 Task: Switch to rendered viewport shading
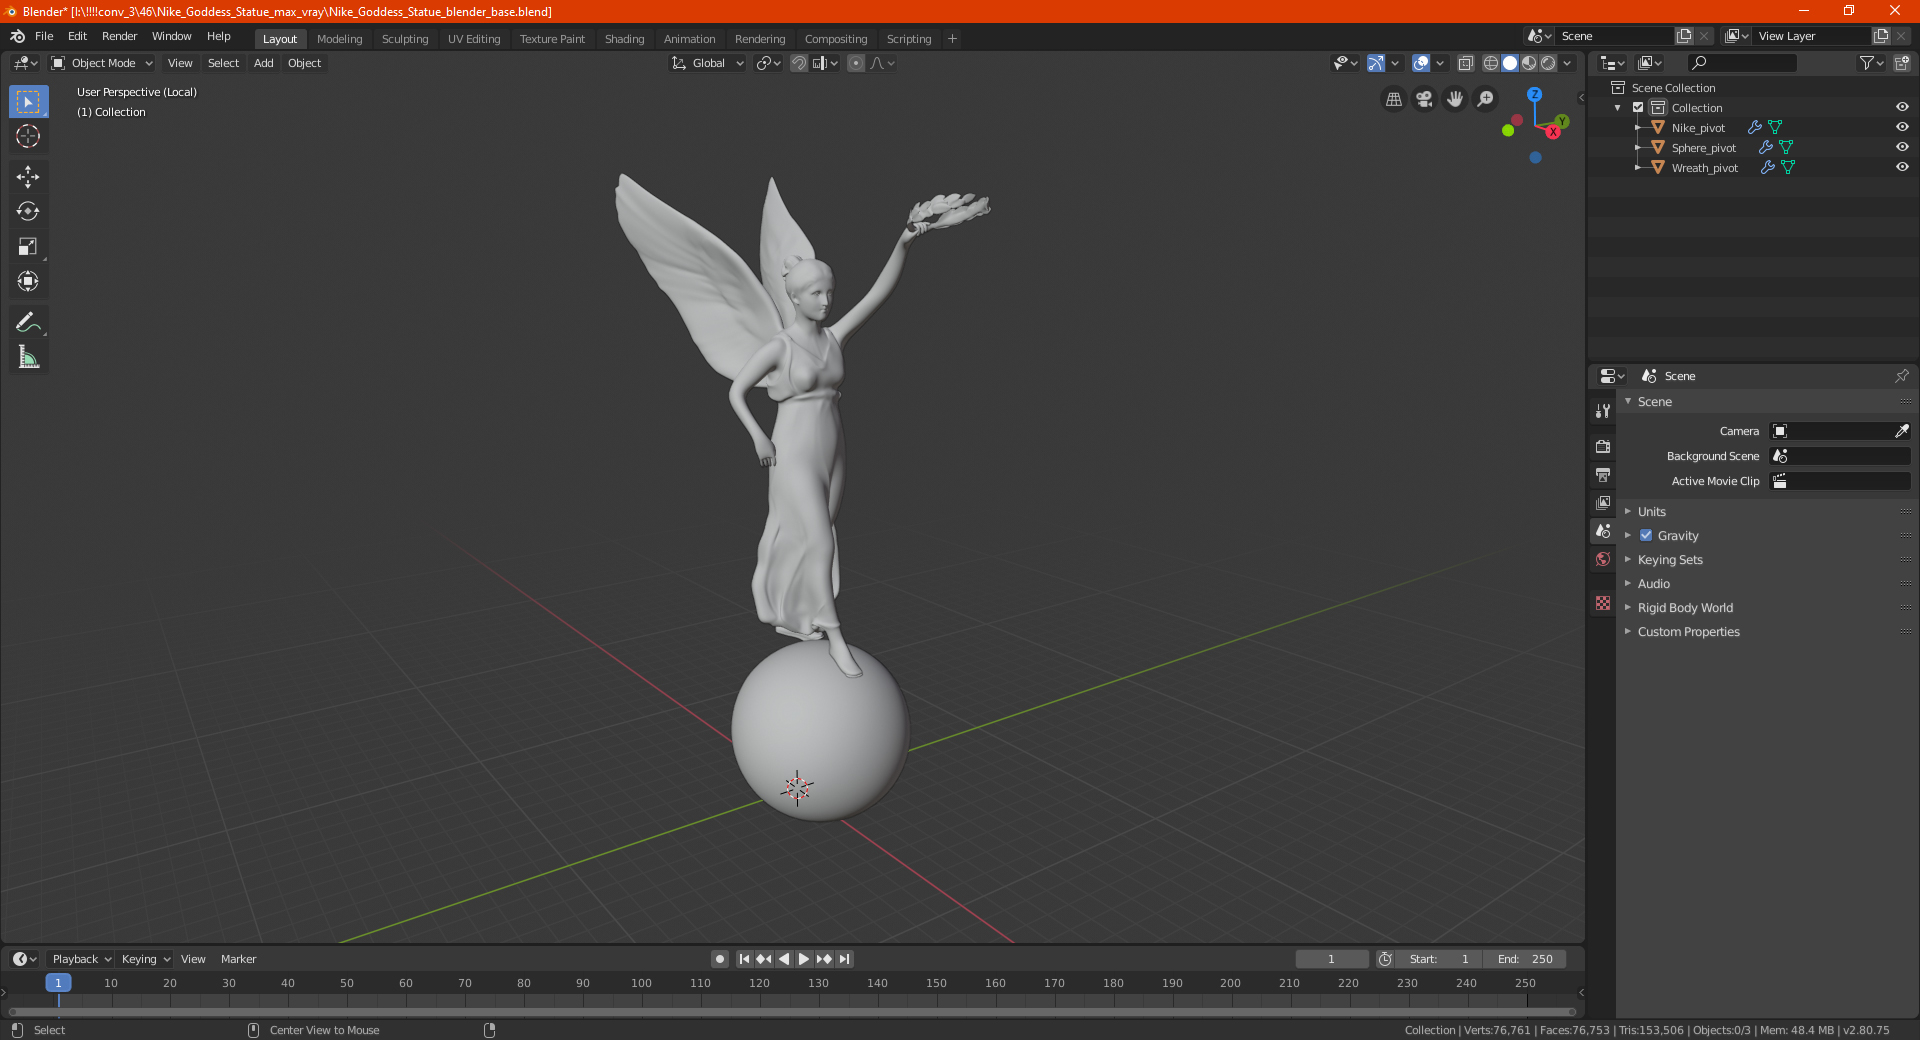tap(1548, 63)
